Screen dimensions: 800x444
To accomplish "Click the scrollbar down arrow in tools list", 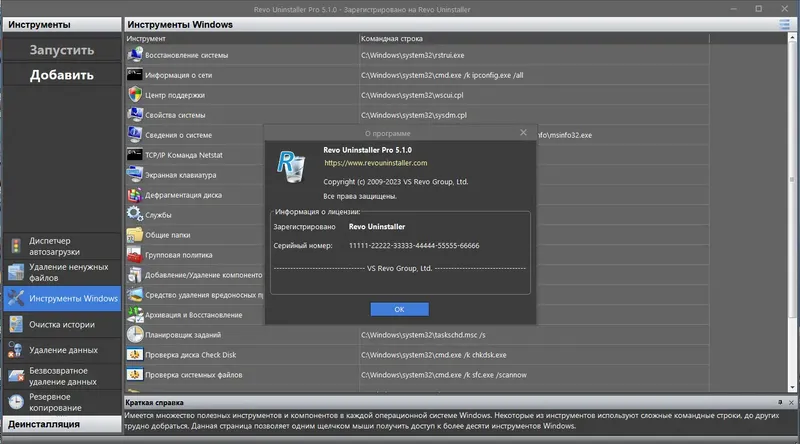I will pyautogui.click(x=792, y=387).
